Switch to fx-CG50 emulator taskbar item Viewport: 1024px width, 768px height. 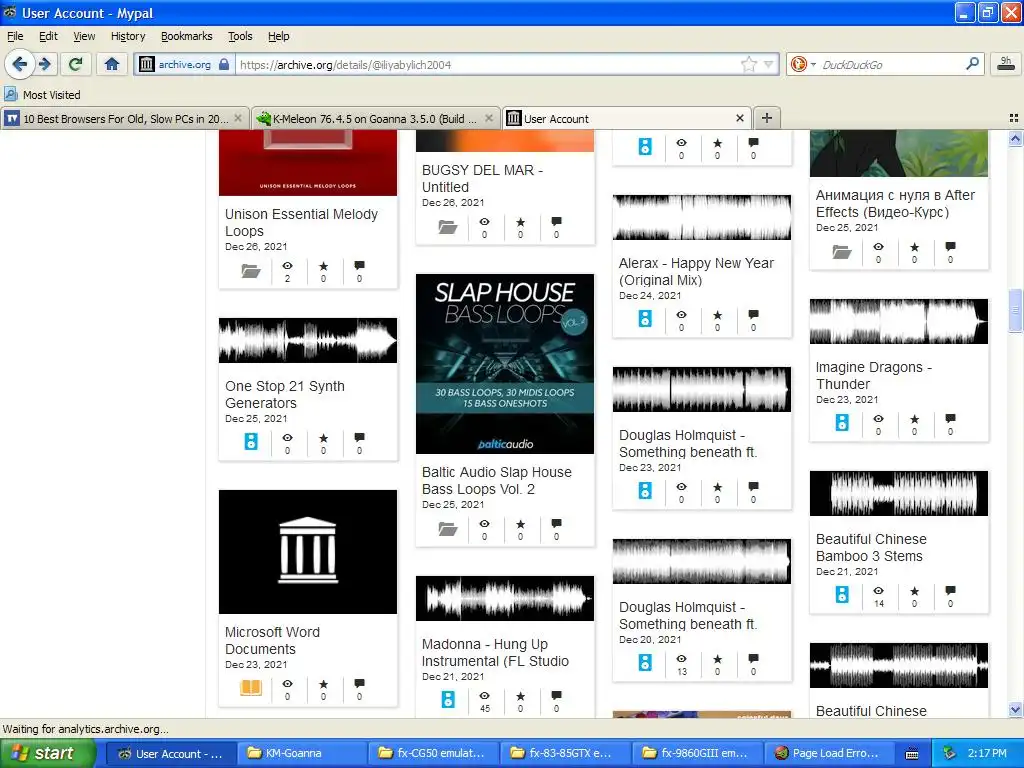(433, 753)
